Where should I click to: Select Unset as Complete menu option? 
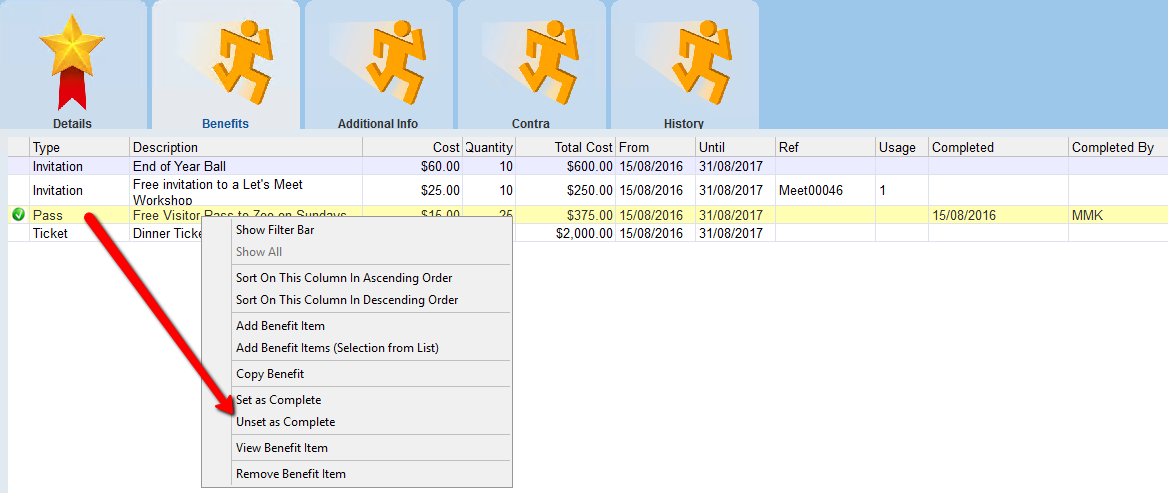point(285,422)
